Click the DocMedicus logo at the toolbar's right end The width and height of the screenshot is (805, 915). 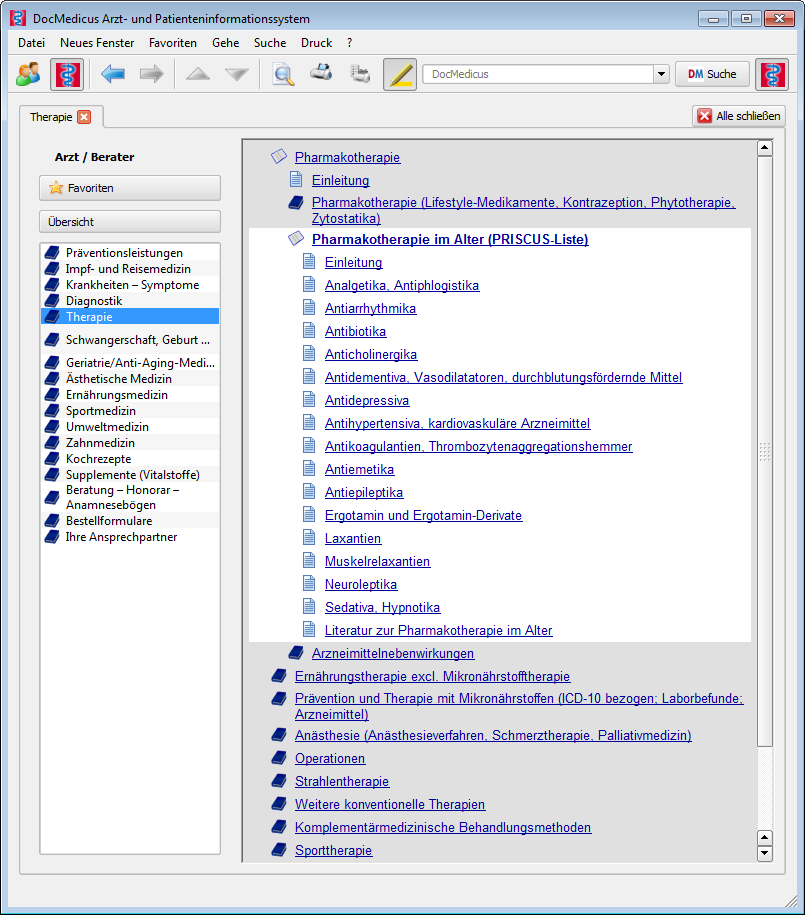772,74
